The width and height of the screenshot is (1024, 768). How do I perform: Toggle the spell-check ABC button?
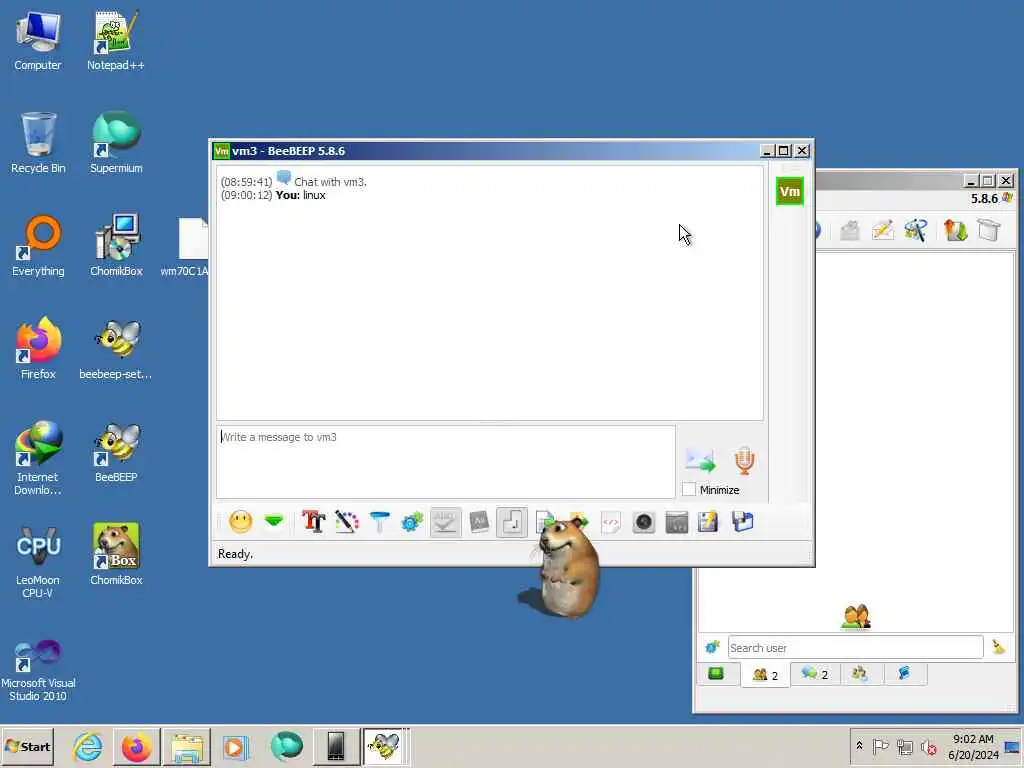(445, 522)
